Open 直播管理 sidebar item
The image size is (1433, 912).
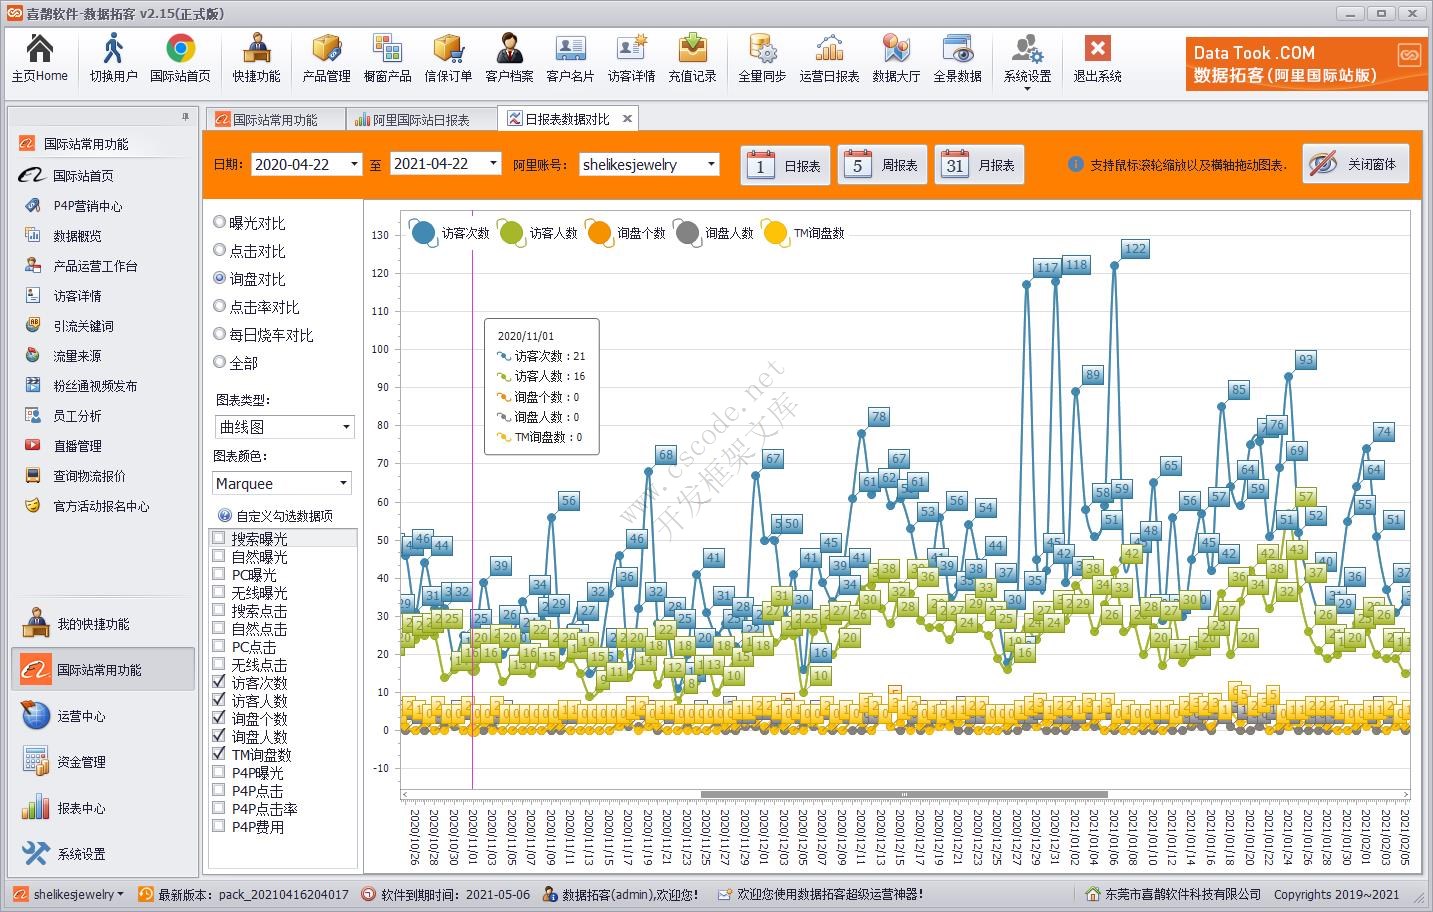[x=77, y=446]
